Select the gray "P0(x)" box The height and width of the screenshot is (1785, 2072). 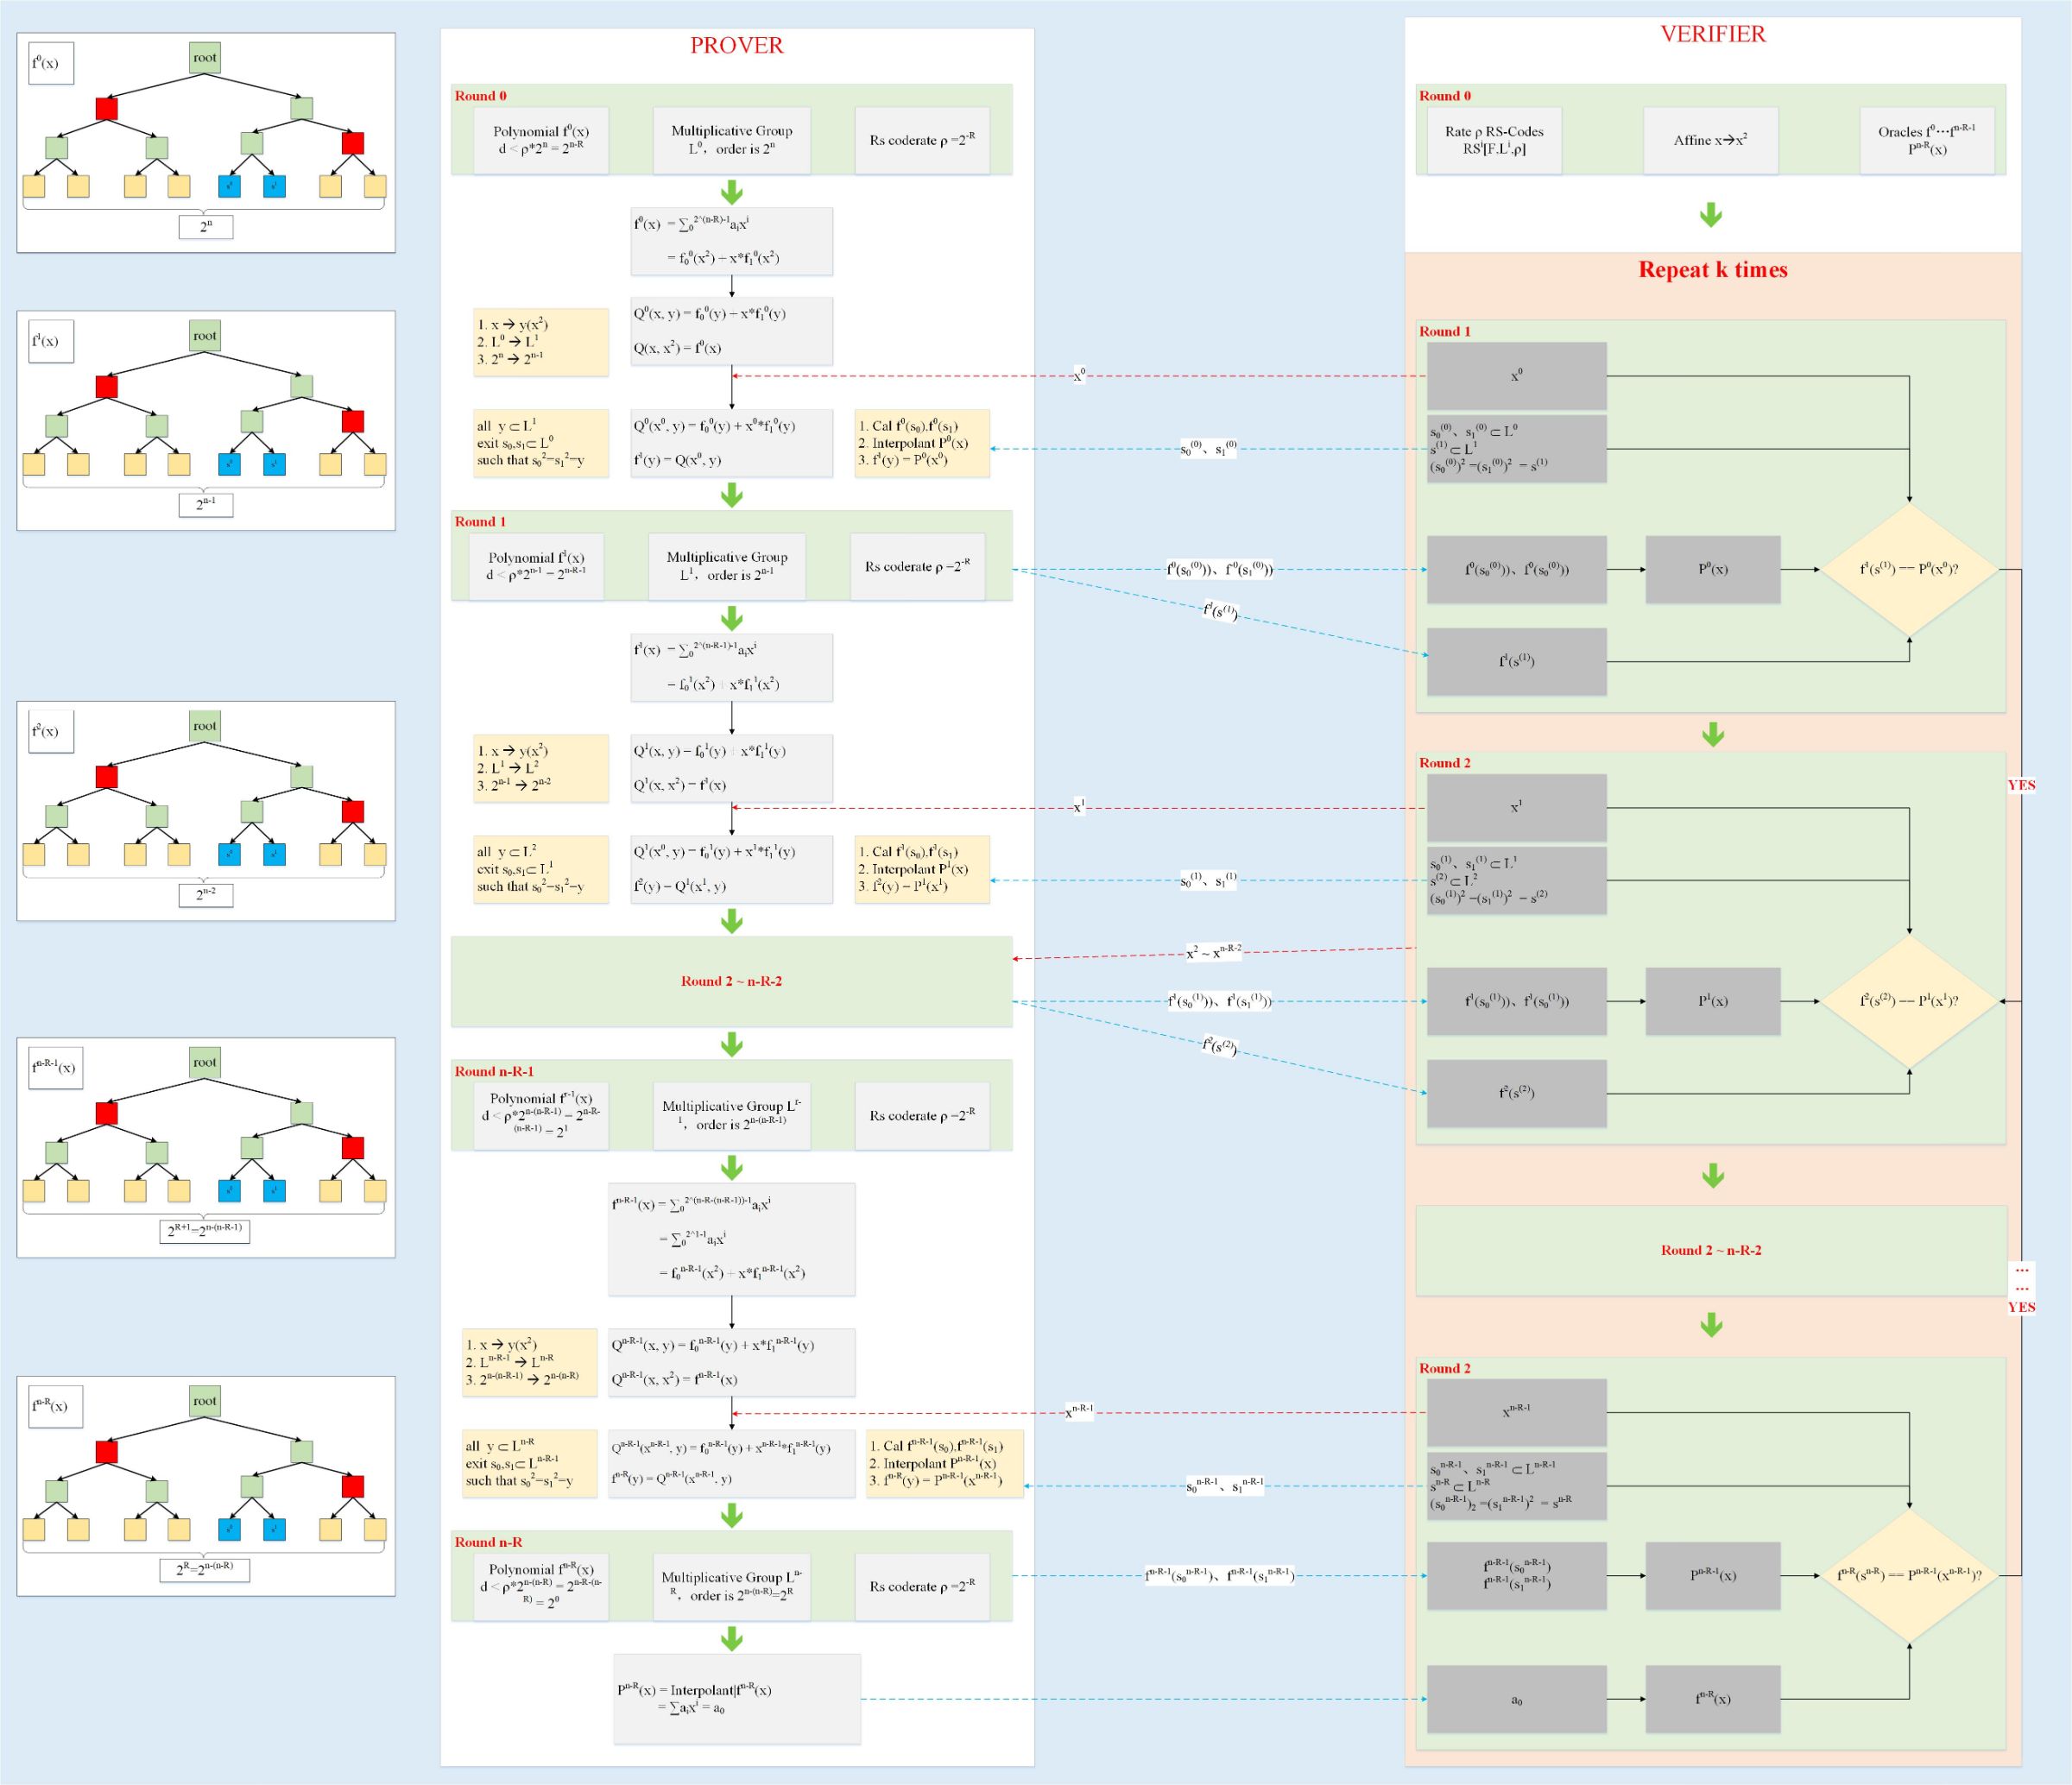tap(1713, 569)
